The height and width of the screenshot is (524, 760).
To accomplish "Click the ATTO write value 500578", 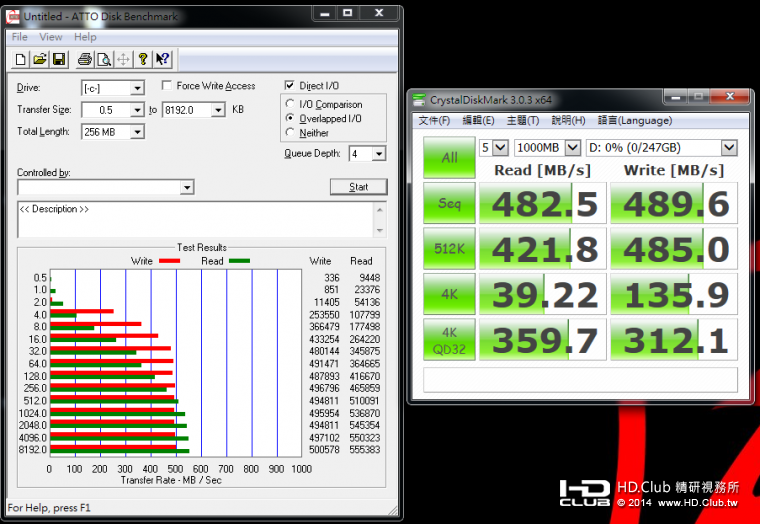I will point(324,450).
